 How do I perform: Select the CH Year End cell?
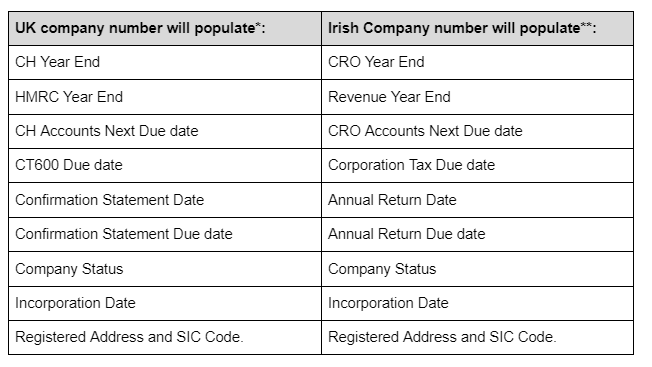coord(165,62)
